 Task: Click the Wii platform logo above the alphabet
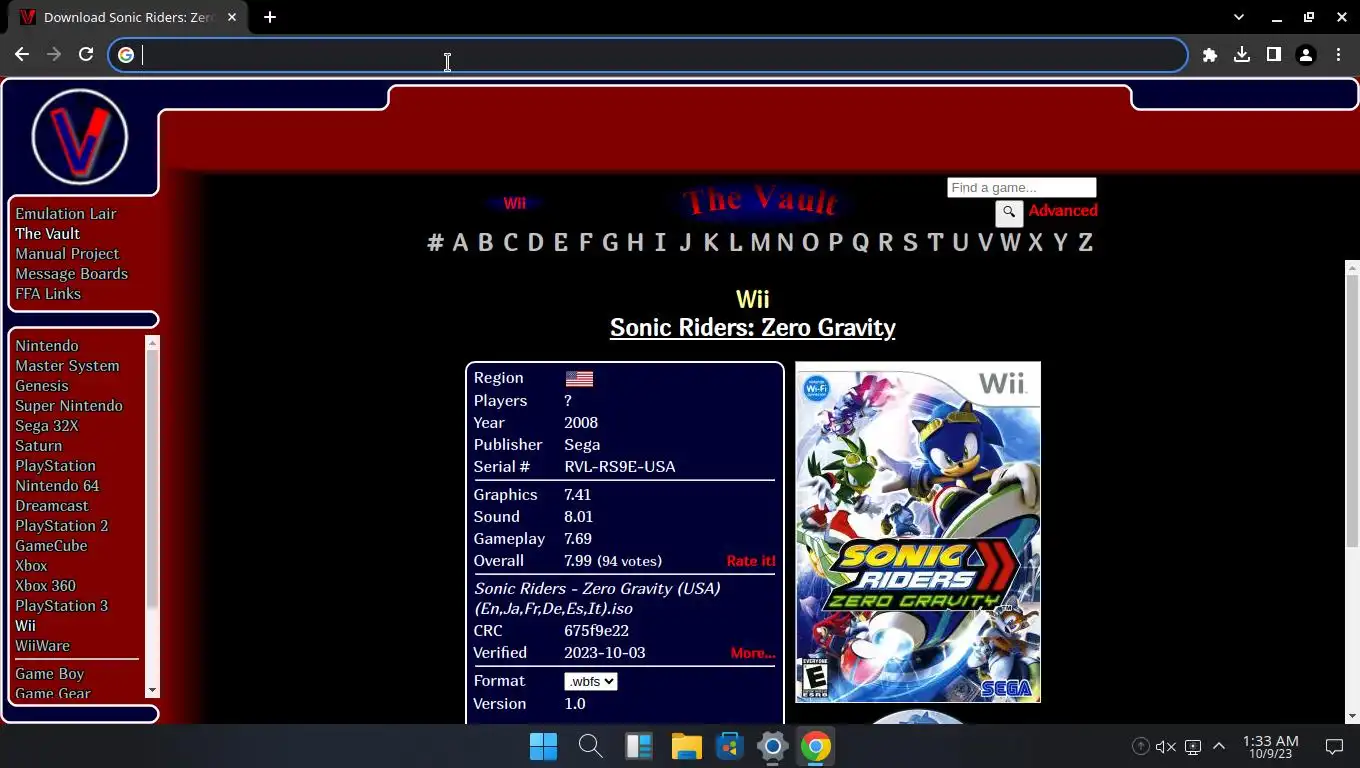pyautogui.click(x=514, y=203)
